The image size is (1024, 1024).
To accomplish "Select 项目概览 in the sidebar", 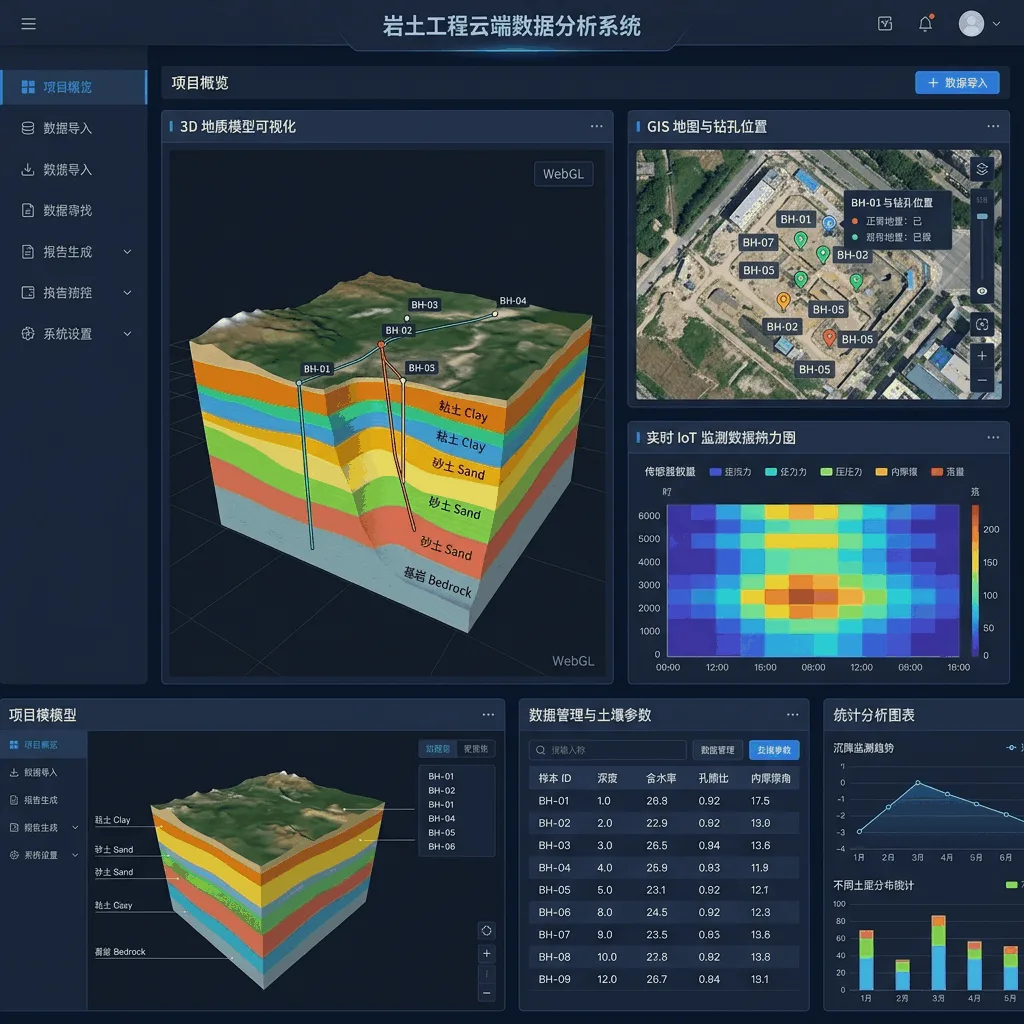I will [74, 87].
